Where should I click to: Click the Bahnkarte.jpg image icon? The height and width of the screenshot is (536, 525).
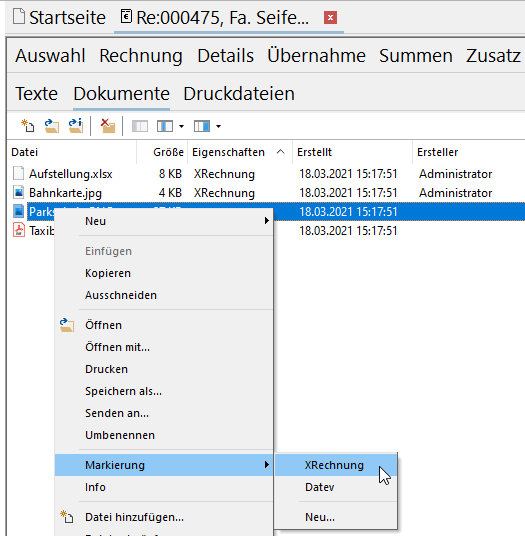click(x=18, y=192)
